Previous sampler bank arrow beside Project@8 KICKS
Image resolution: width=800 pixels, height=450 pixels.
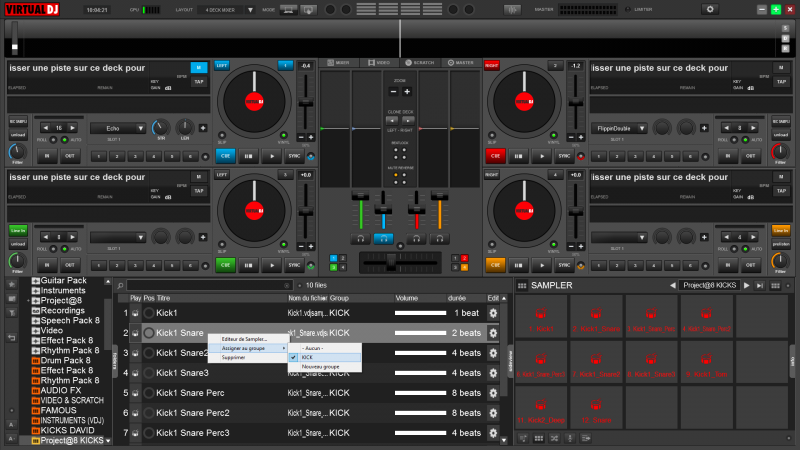pyautogui.click(x=672, y=286)
